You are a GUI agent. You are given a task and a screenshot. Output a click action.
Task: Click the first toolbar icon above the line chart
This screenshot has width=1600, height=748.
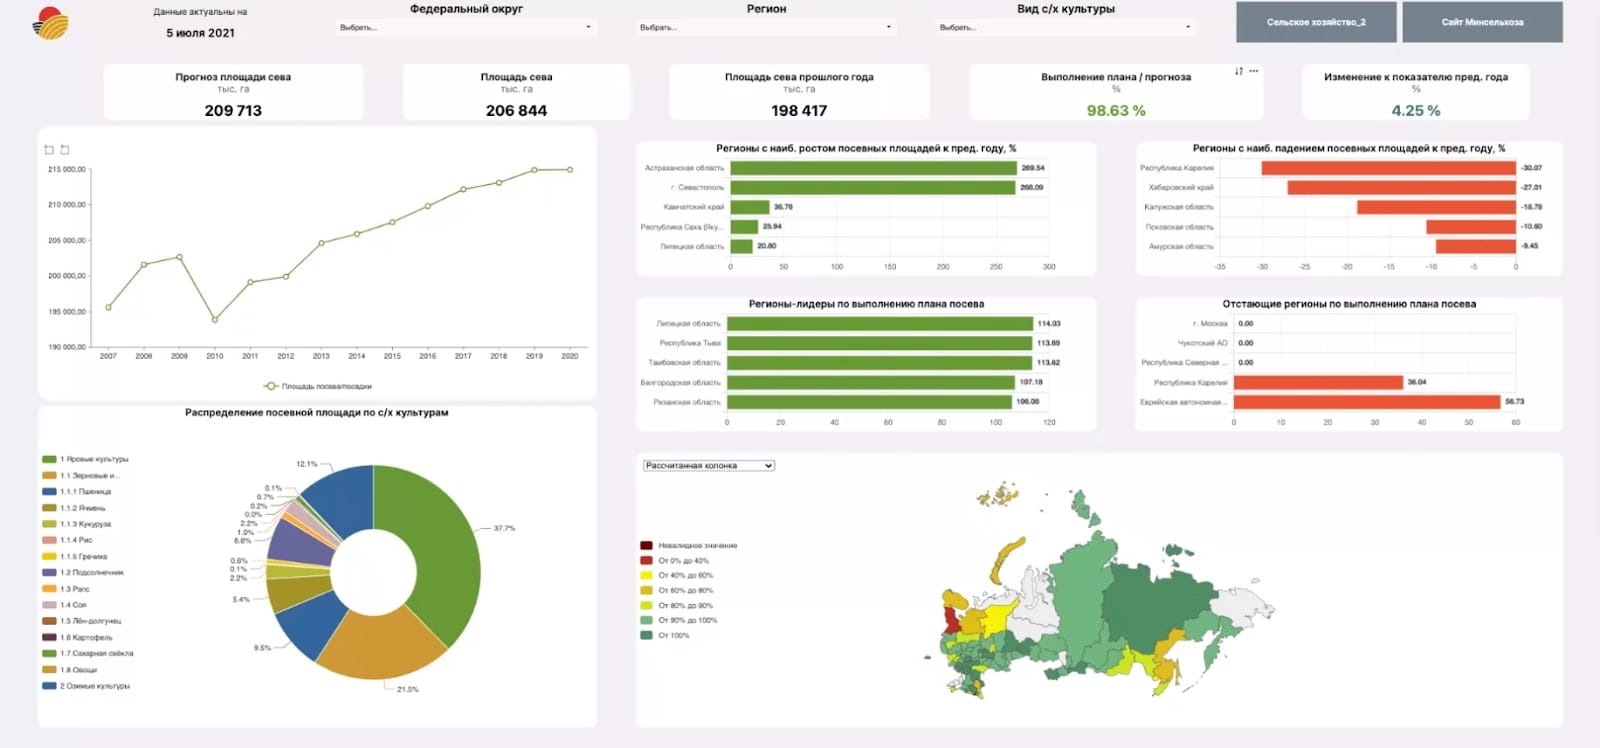(x=49, y=150)
